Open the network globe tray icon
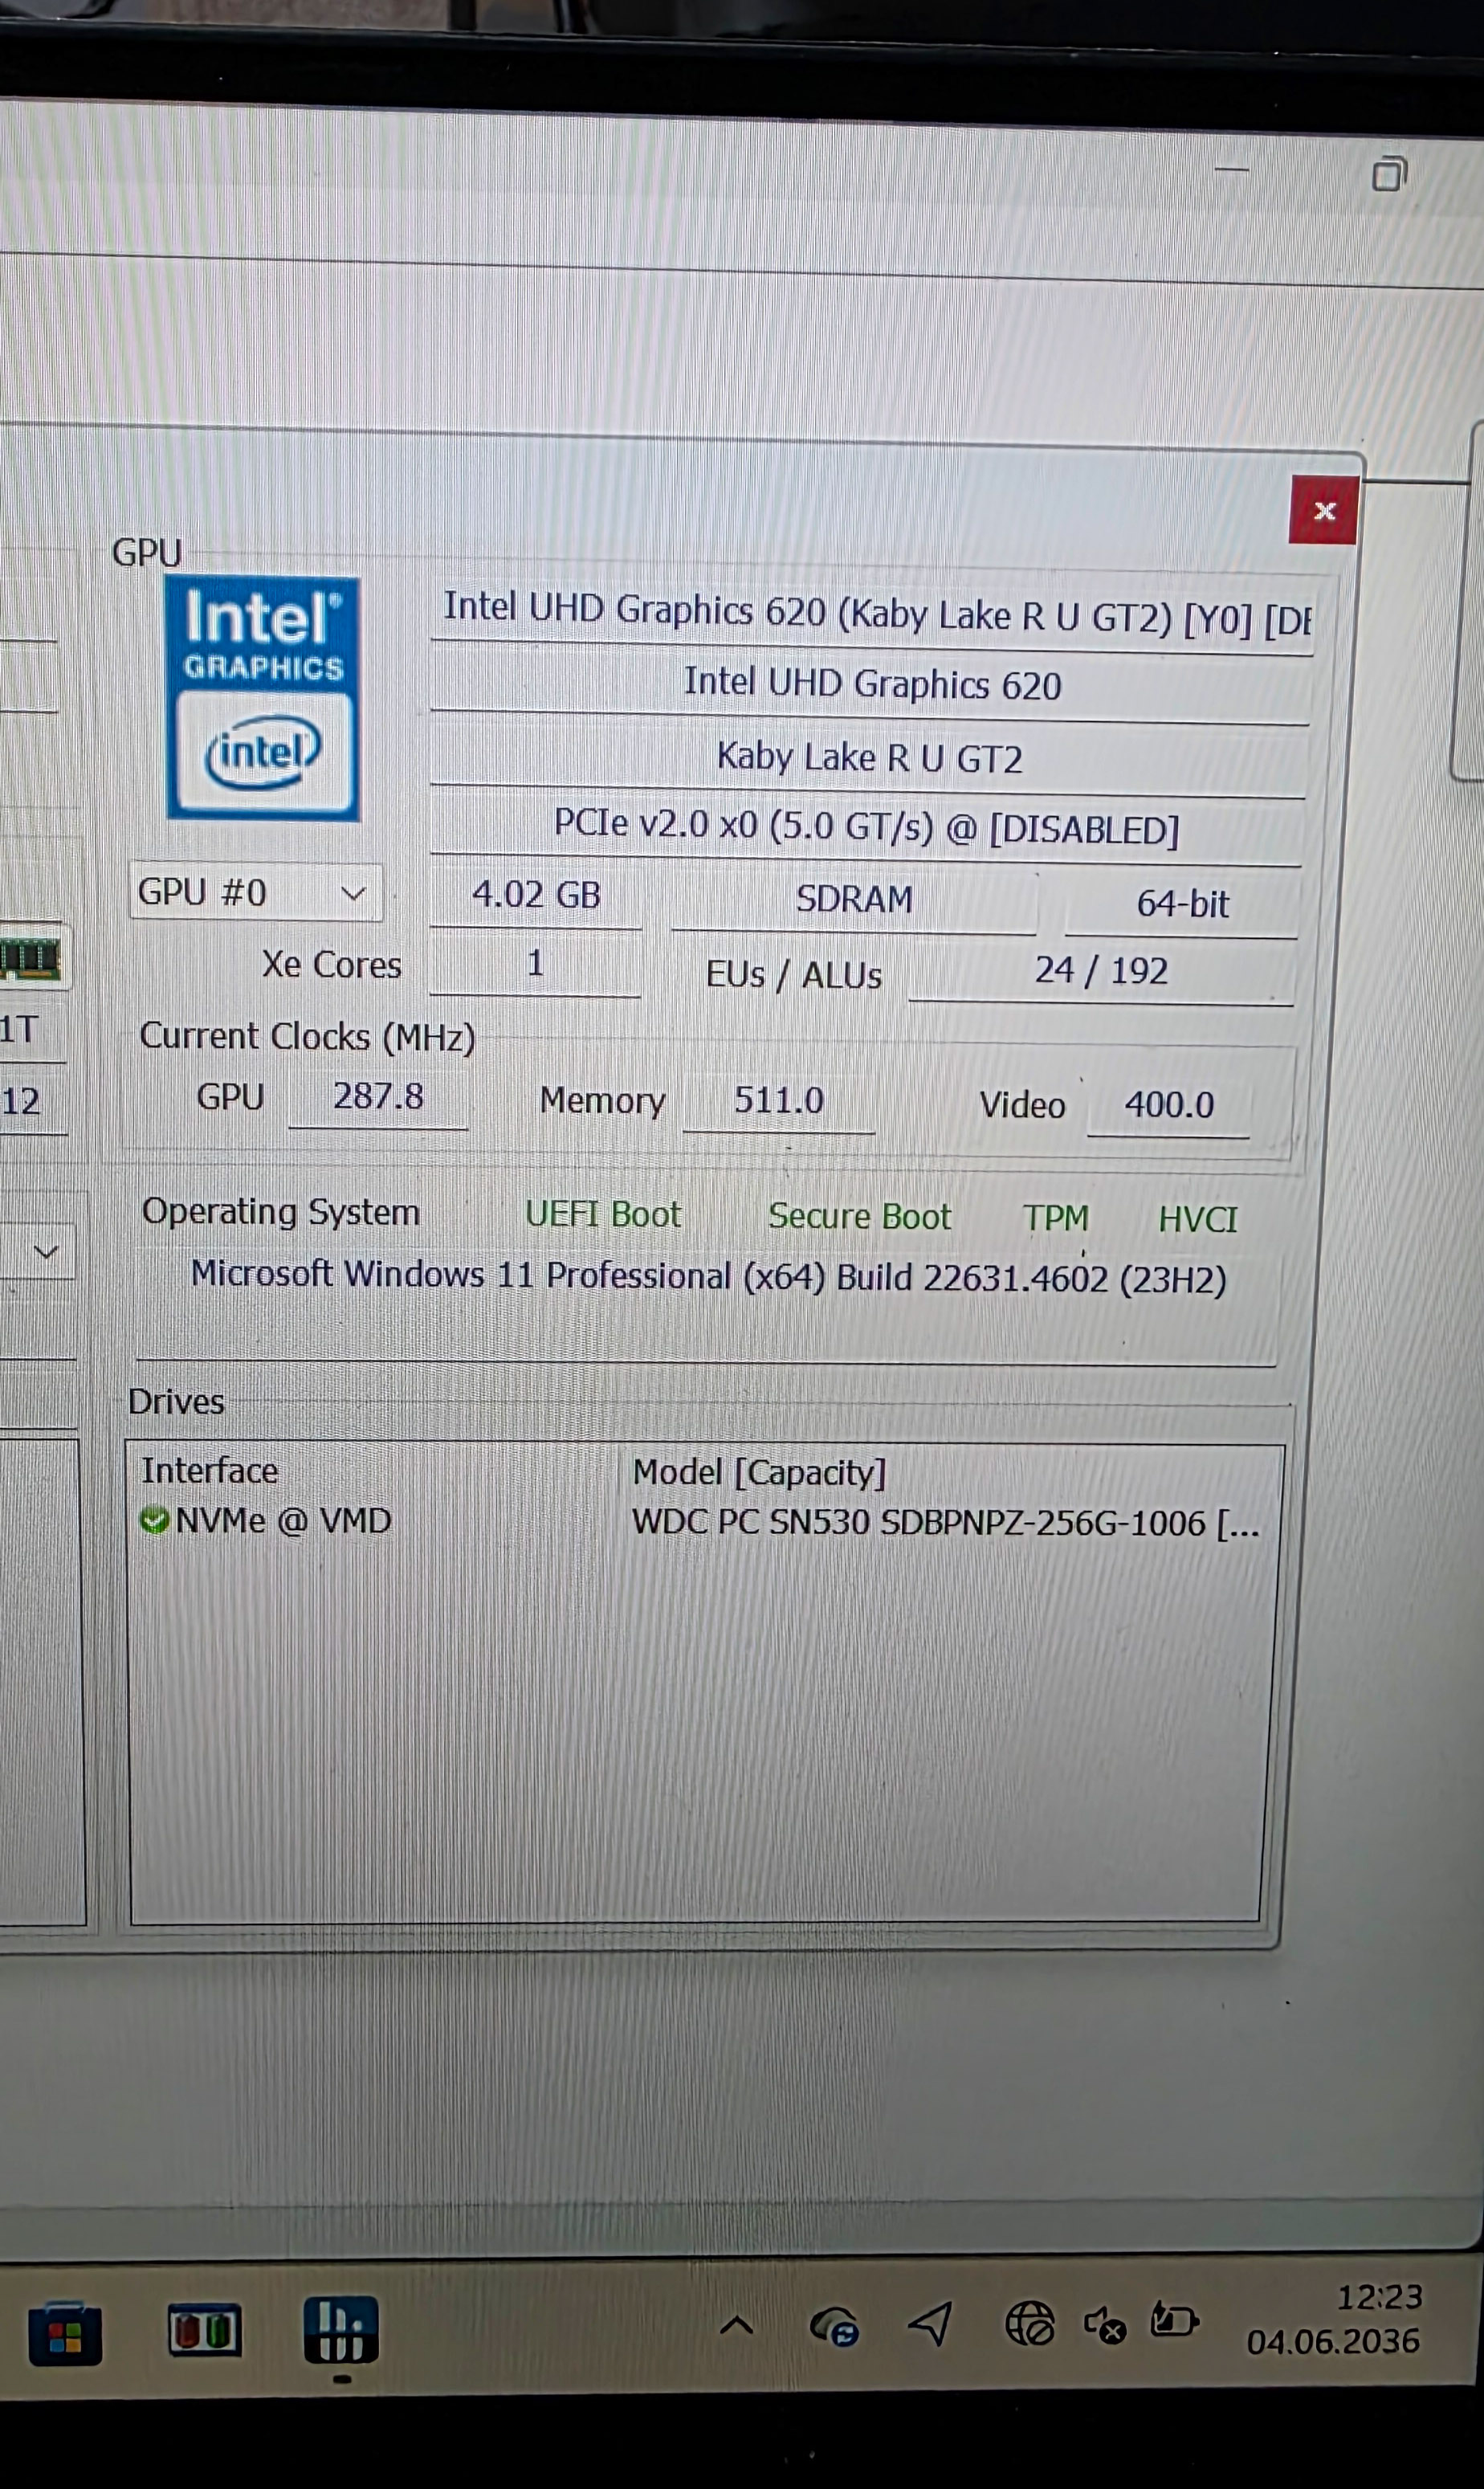This screenshot has width=1484, height=2489. [x=1029, y=2323]
